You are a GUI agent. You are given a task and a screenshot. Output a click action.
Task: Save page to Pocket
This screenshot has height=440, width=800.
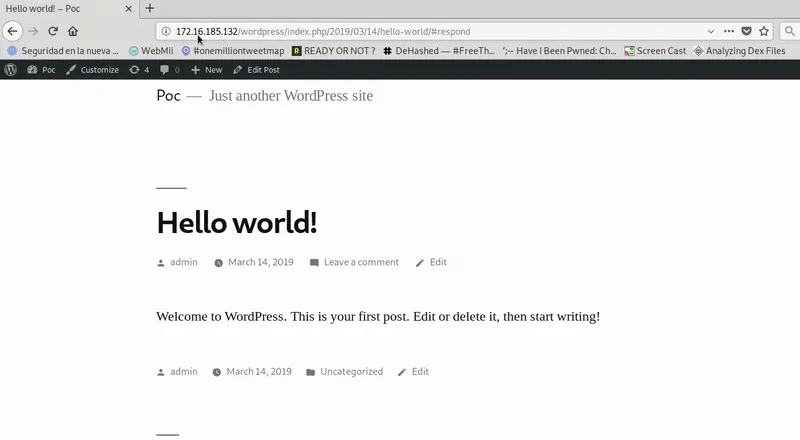[746, 31]
